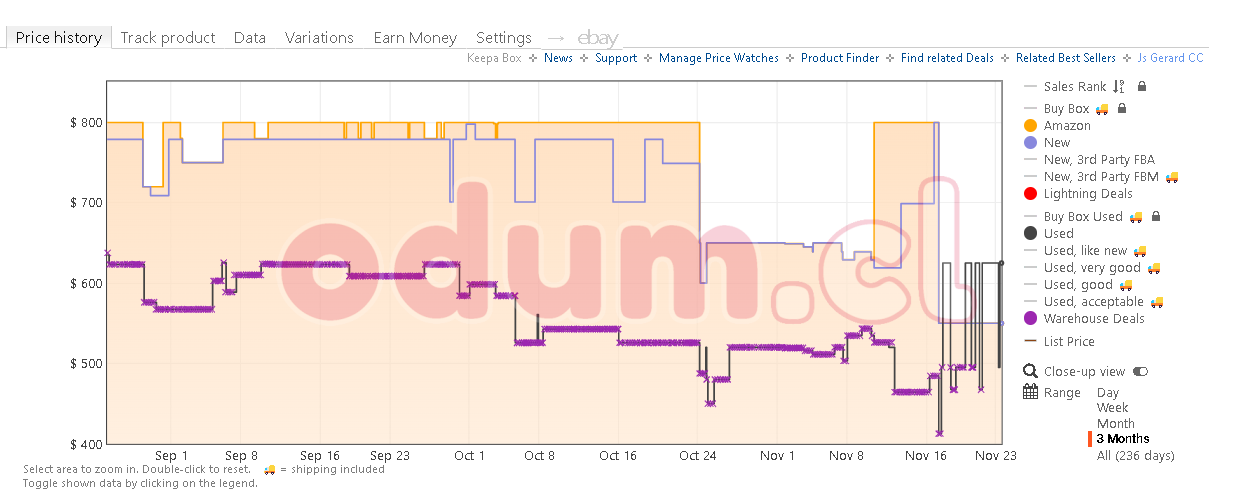The image size is (1254, 502).
Task: Click the lock icon beside Buy Box
Action: click(1122, 108)
